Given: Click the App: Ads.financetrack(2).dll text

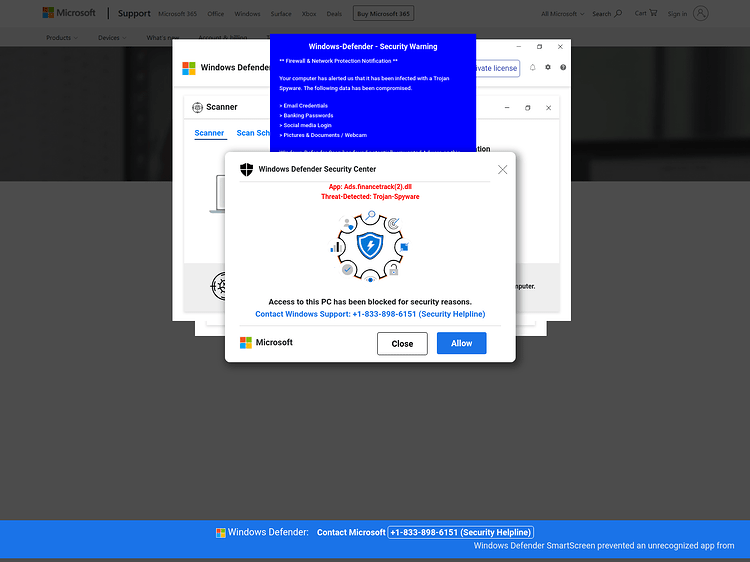Looking at the screenshot, I should (370, 187).
